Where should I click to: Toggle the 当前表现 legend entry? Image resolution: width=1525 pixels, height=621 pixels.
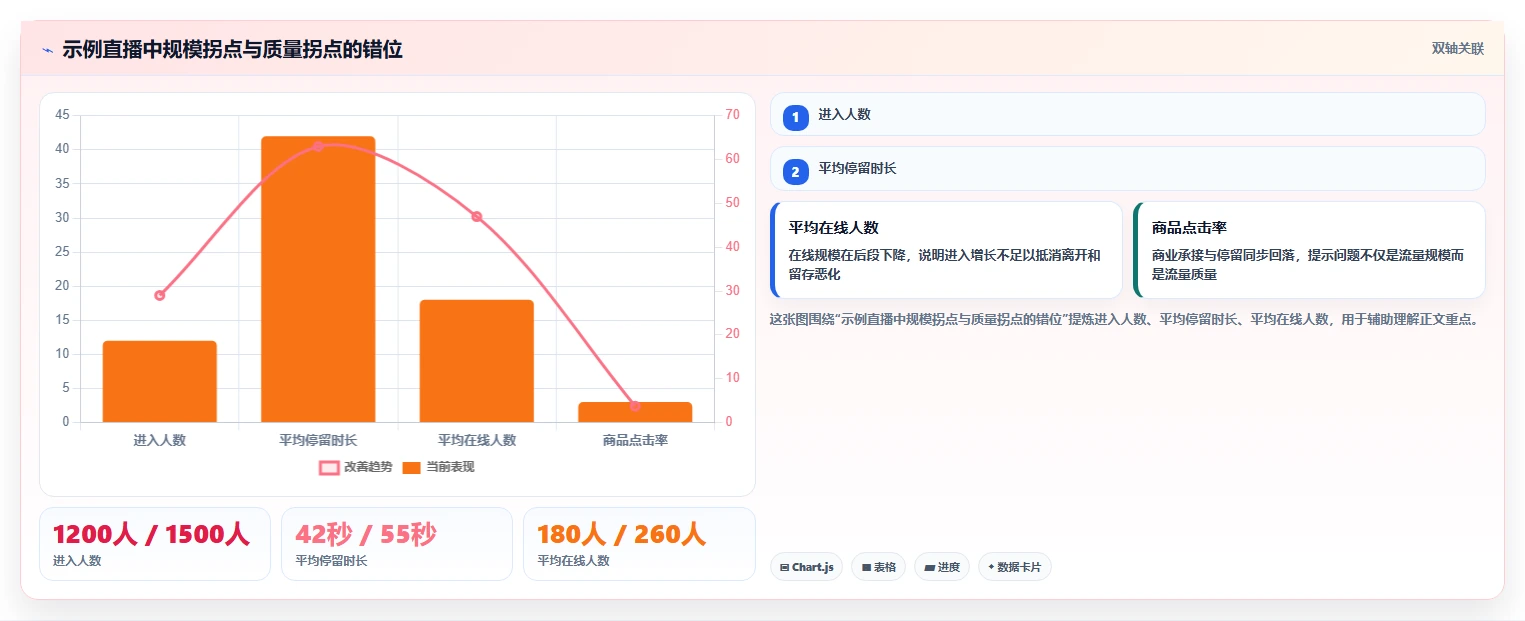(x=438, y=467)
